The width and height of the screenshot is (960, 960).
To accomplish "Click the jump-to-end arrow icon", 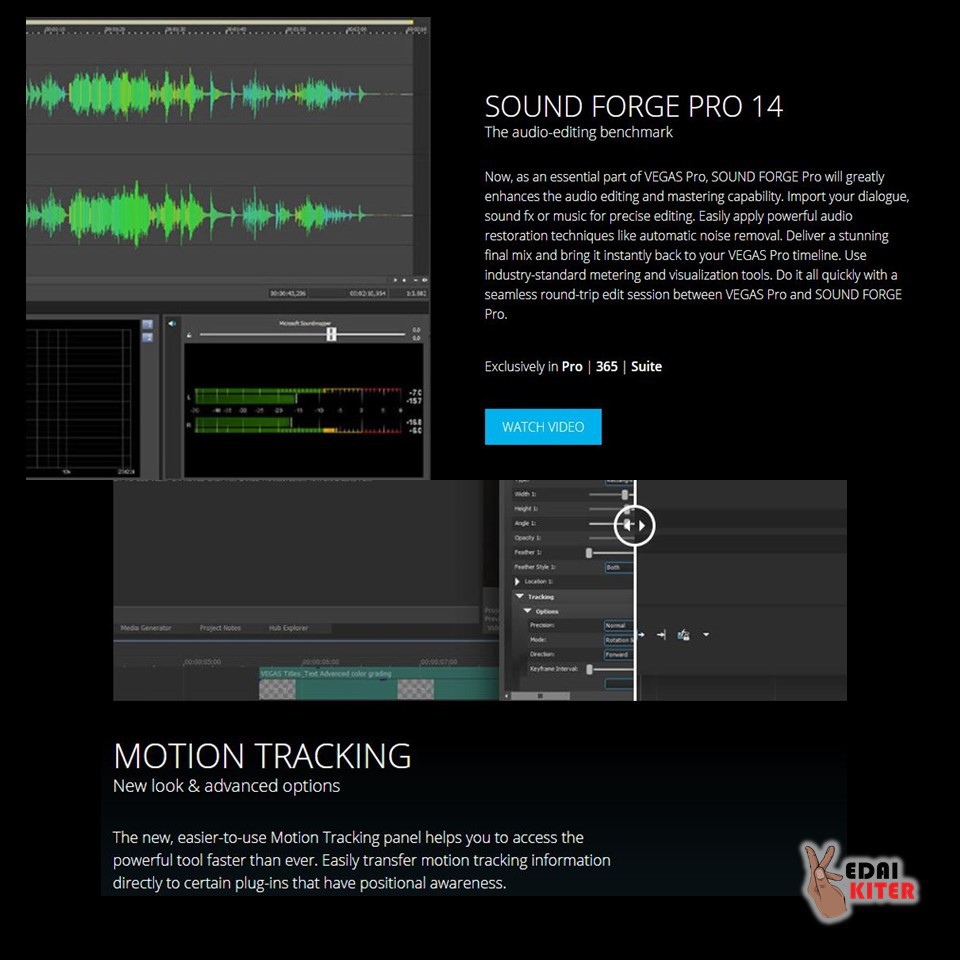I will pyautogui.click(x=661, y=635).
